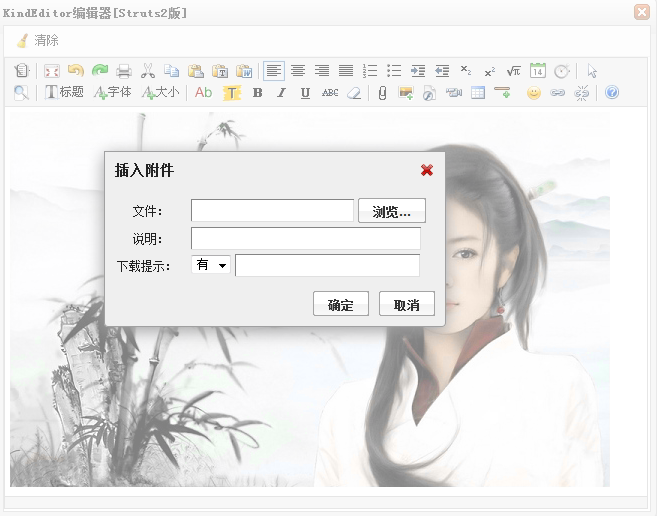
Task: Insert smiley emoticon
Action: tap(533, 93)
